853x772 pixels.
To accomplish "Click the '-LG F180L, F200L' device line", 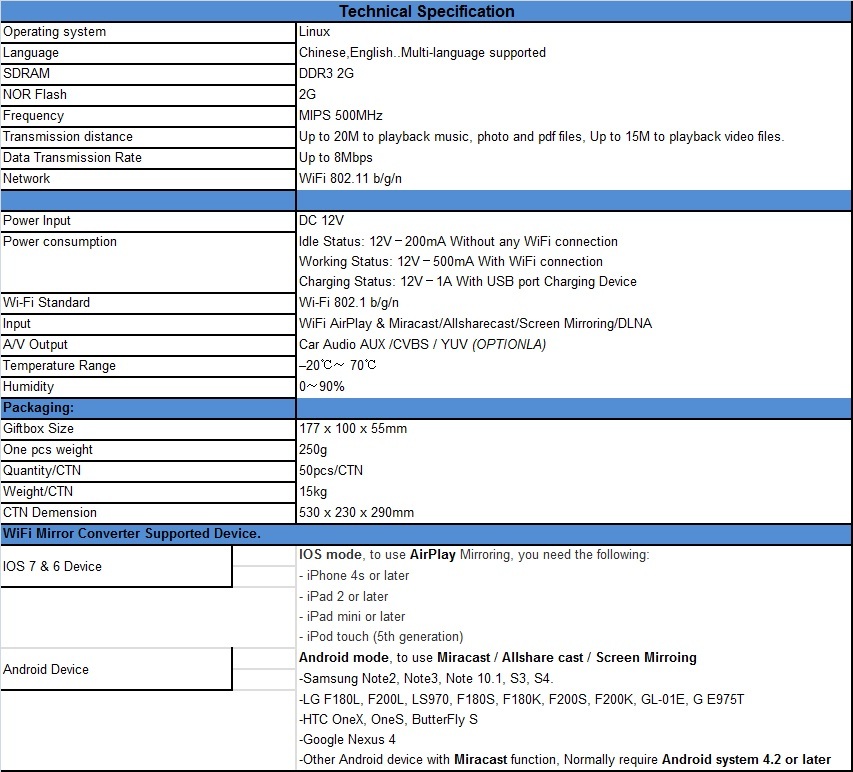I will (x=521, y=700).
